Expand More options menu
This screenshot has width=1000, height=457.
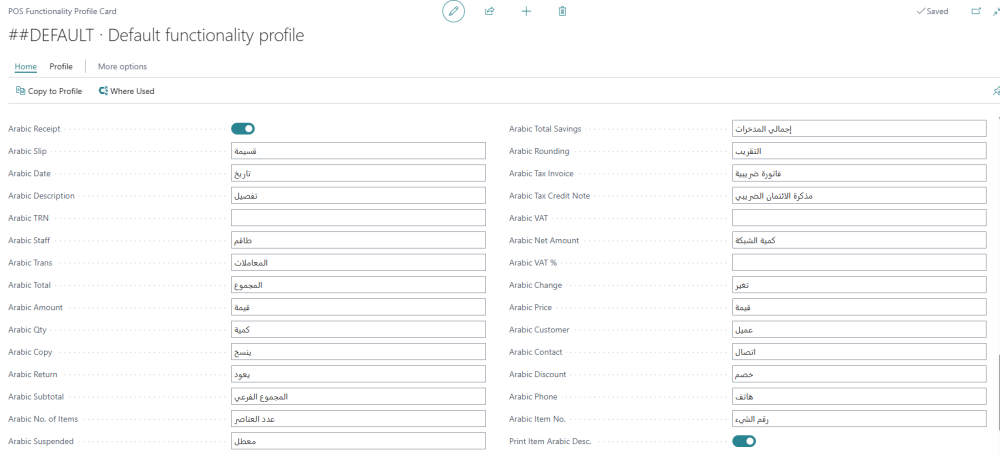pyautogui.click(x=122, y=66)
